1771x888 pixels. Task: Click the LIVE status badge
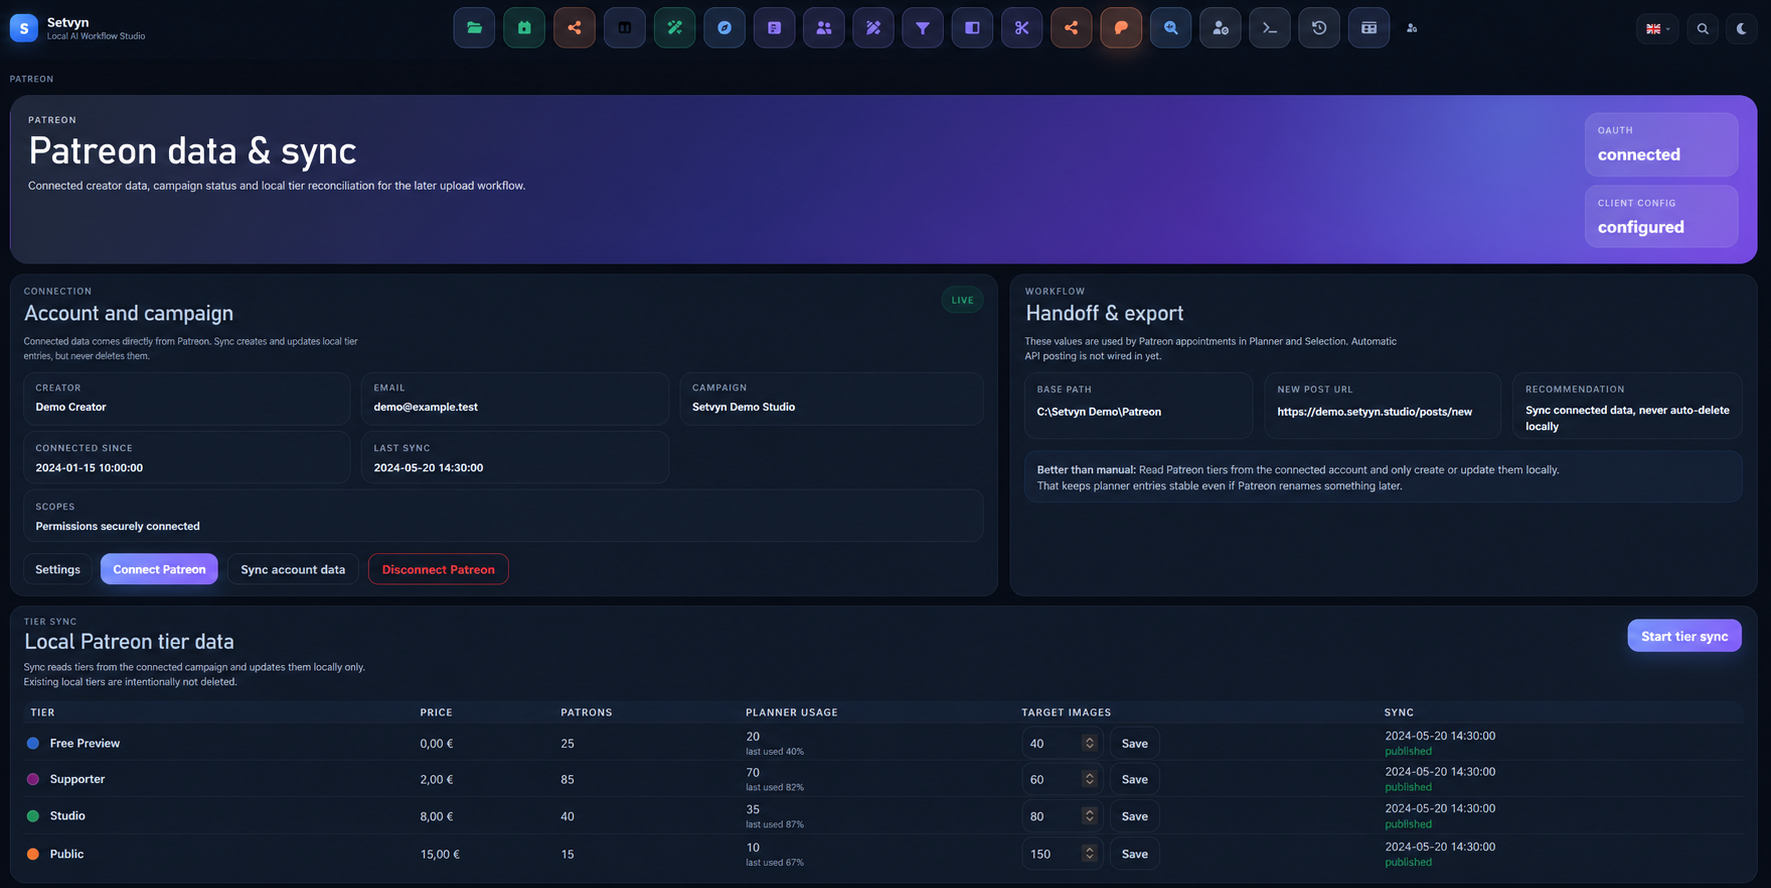(962, 300)
